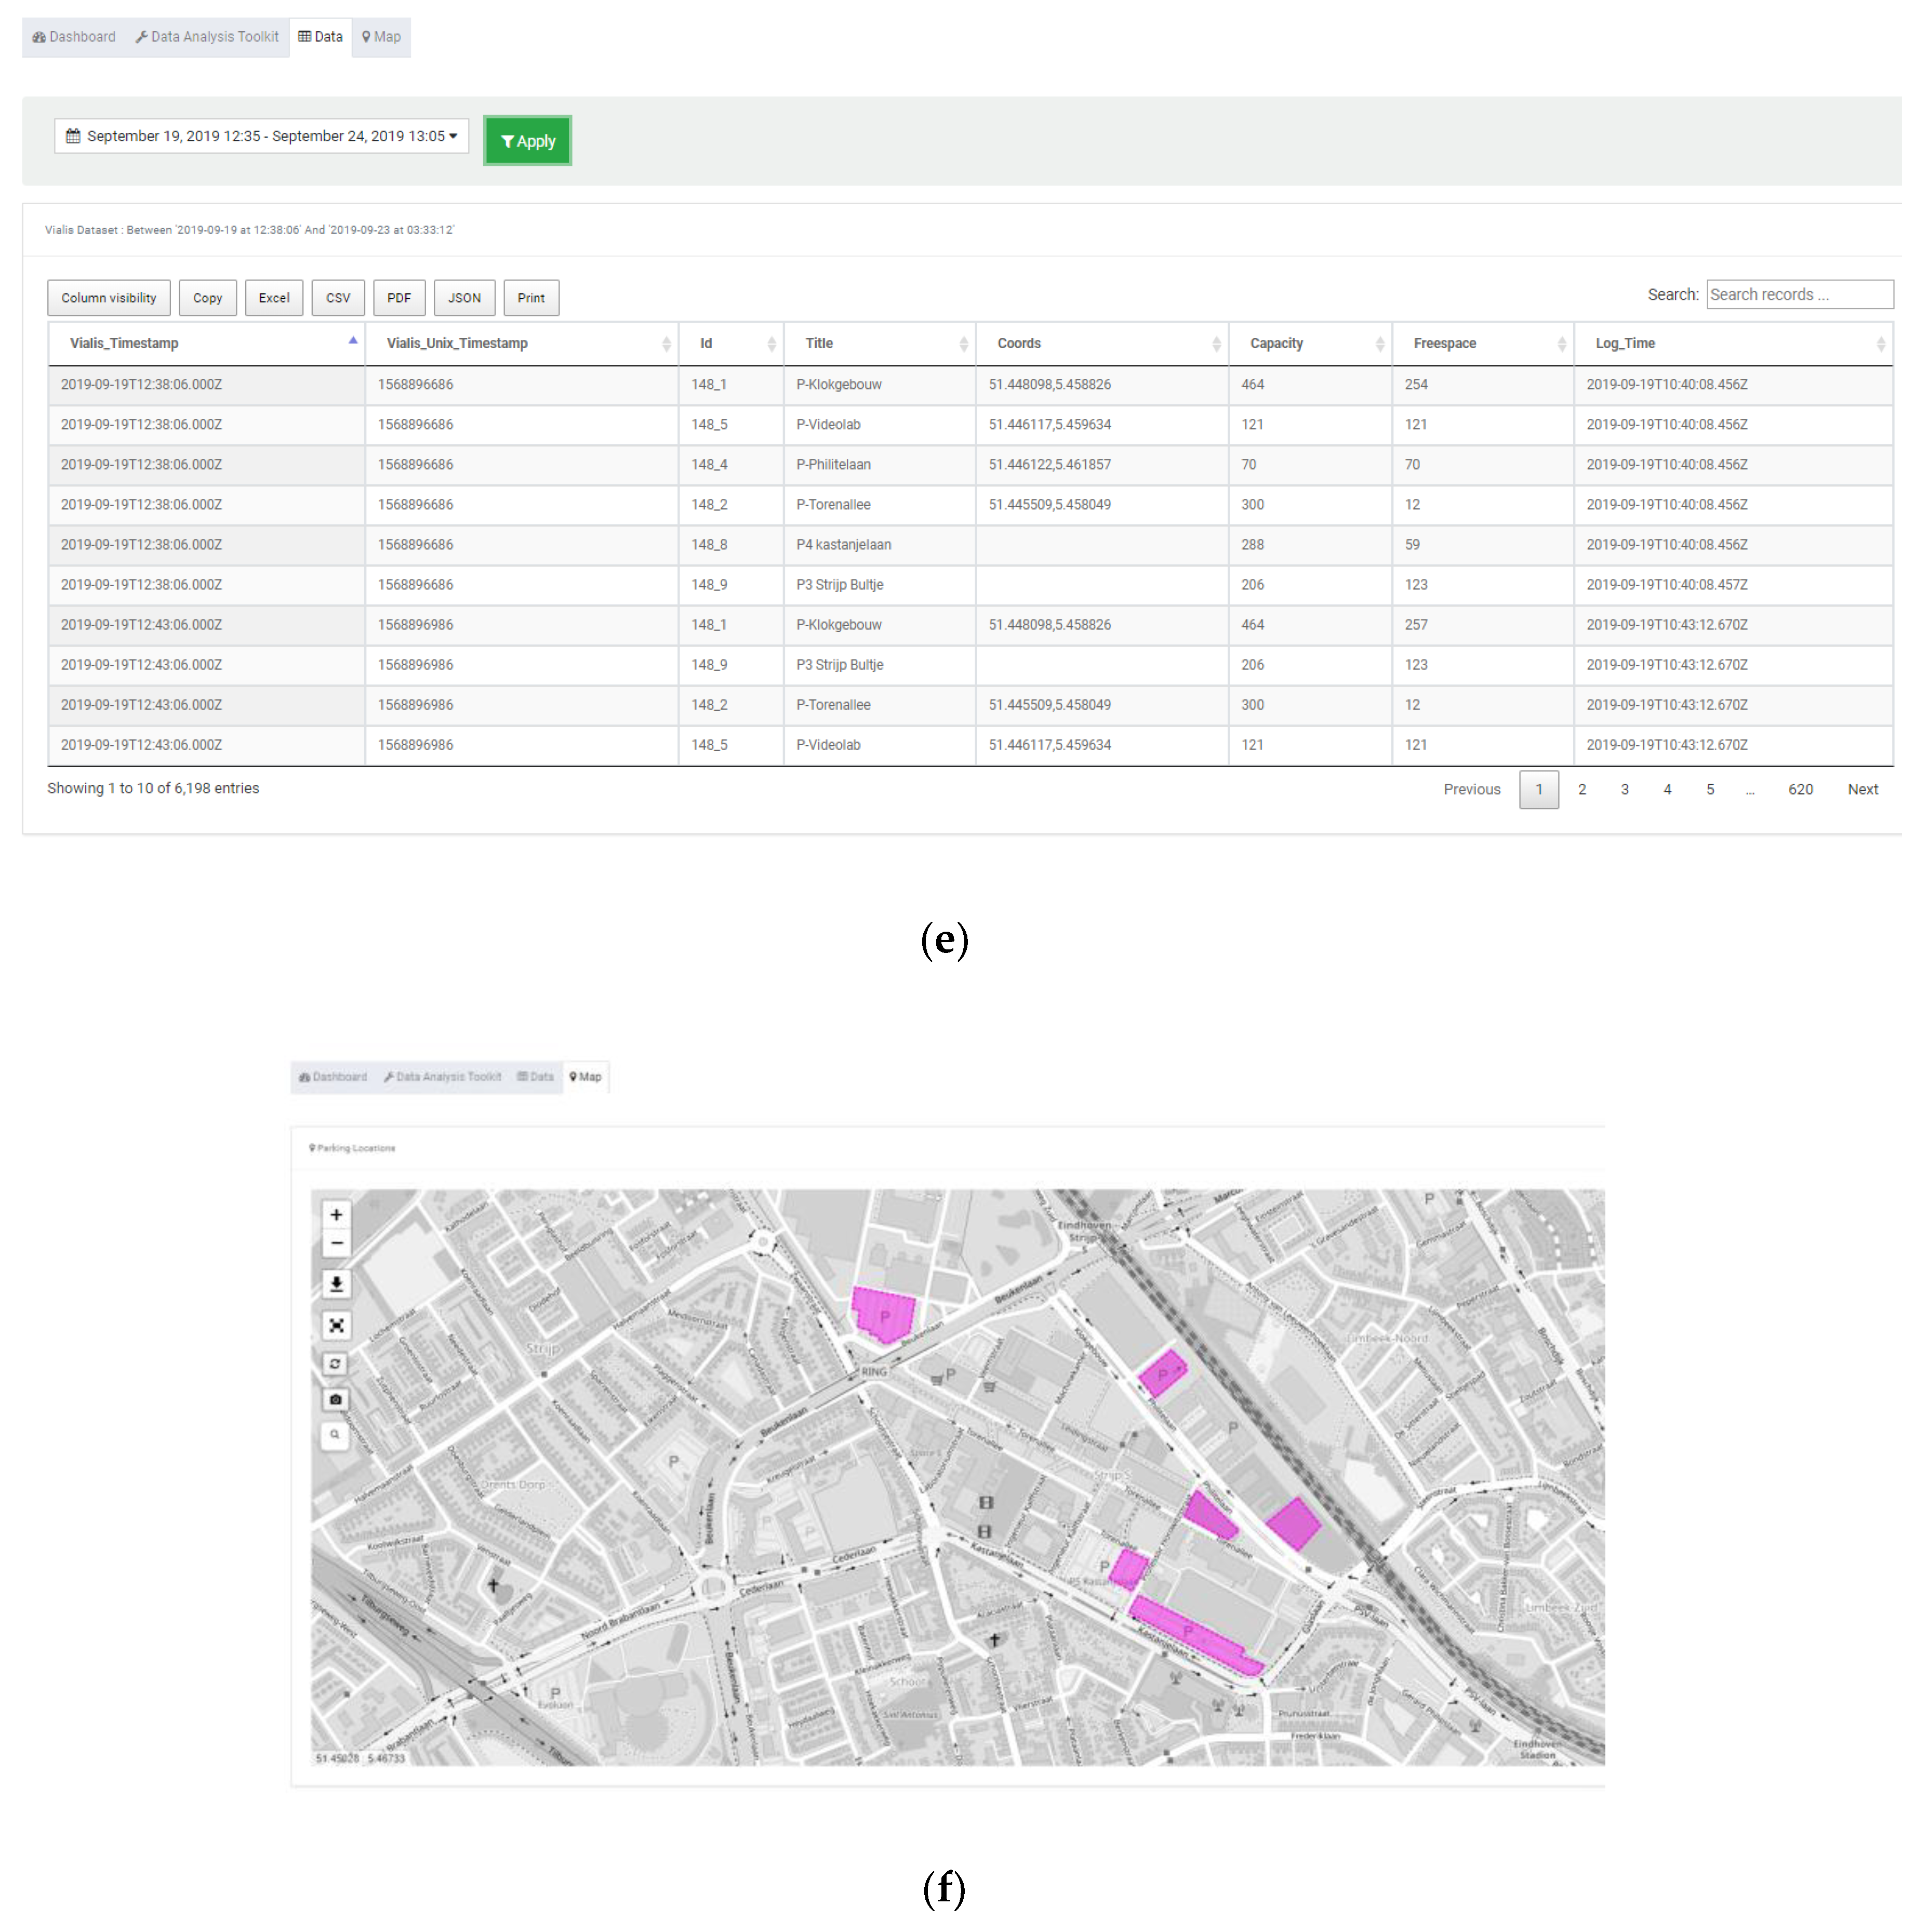The image size is (1915, 1932).
Task: Open the date range picker dropdown
Action: 261,136
